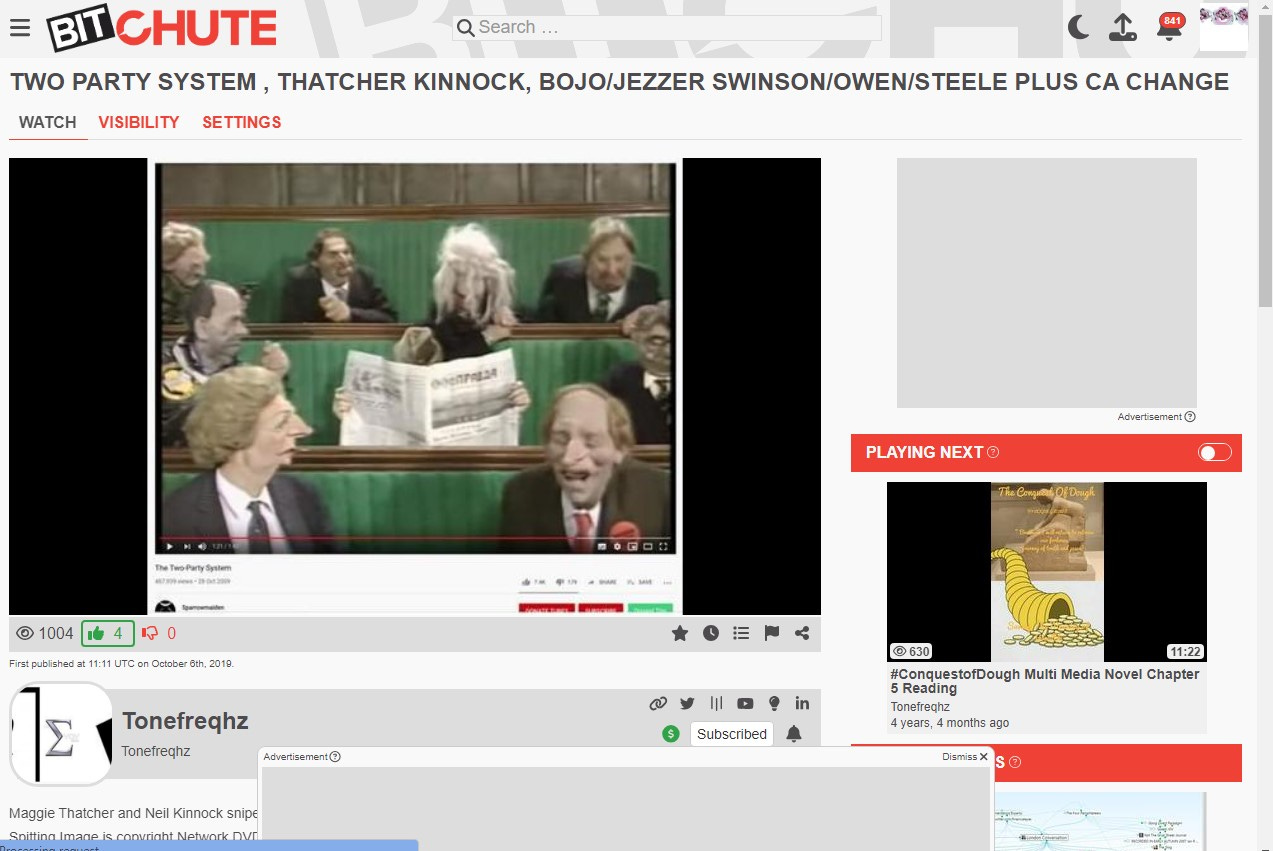Image resolution: width=1273 pixels, height=851 pixels.
Task: Add video to favorites star icon
Action: coord(680,633)
